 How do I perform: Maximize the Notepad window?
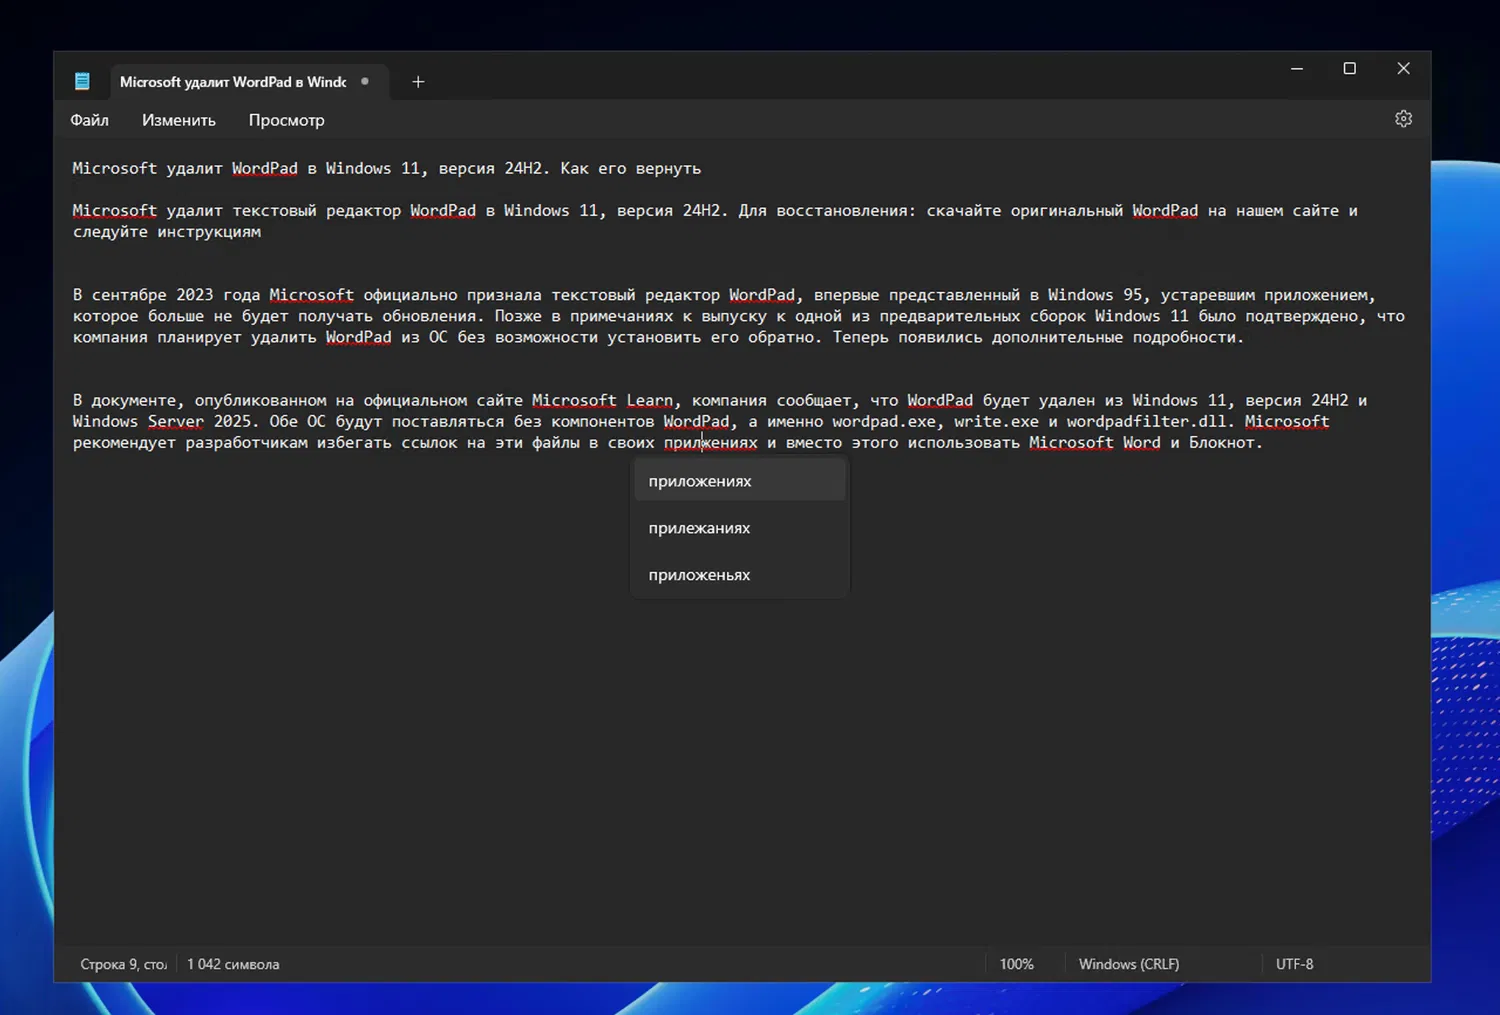coord(1350,69)
